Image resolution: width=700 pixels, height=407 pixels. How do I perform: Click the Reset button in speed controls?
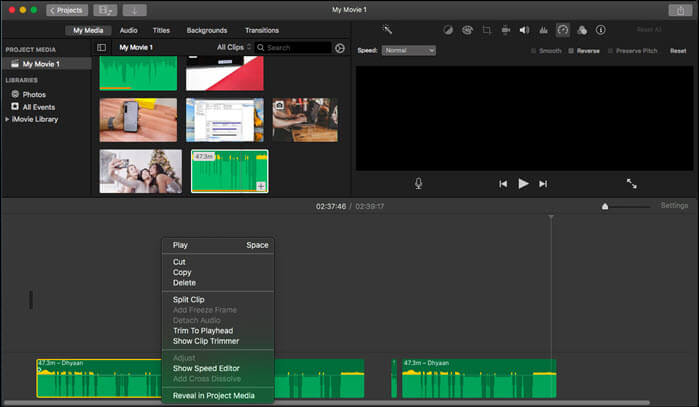coord(677,50)
